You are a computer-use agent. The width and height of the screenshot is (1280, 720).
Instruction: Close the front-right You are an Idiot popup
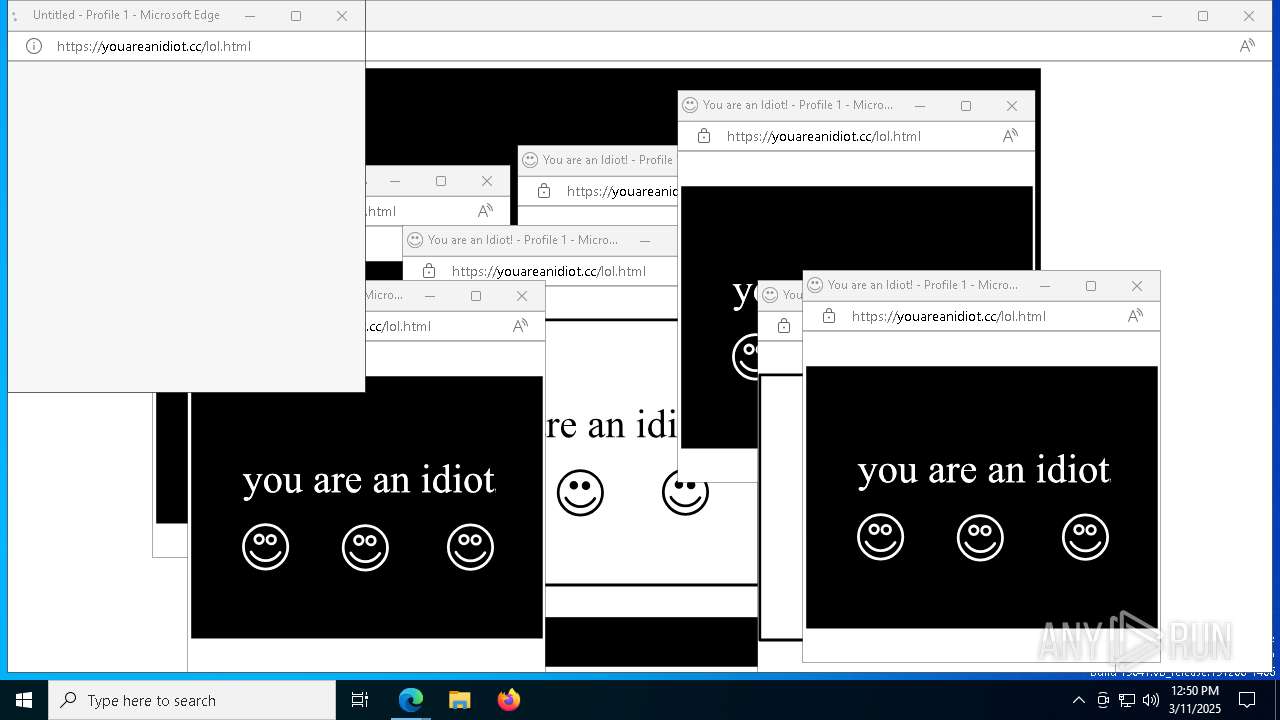[1137, 285]
